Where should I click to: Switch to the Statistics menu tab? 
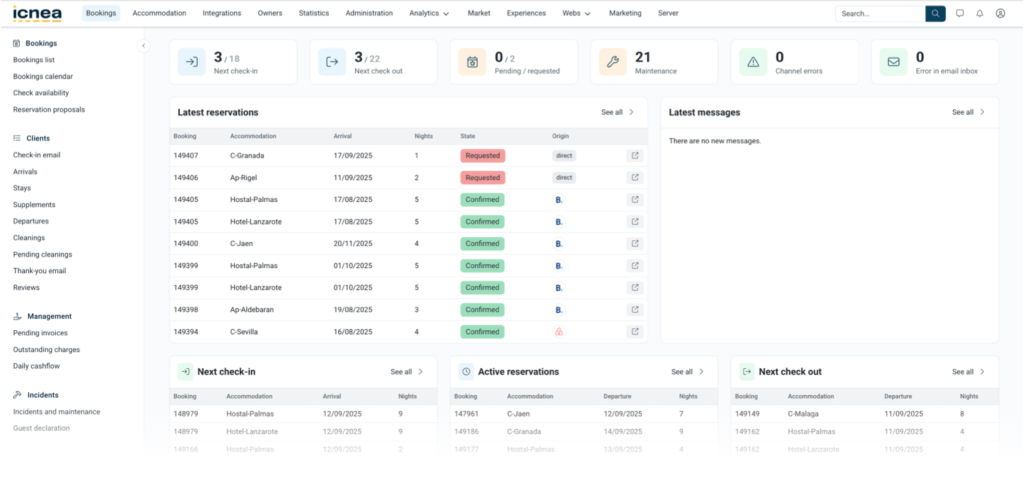point(313,14)
